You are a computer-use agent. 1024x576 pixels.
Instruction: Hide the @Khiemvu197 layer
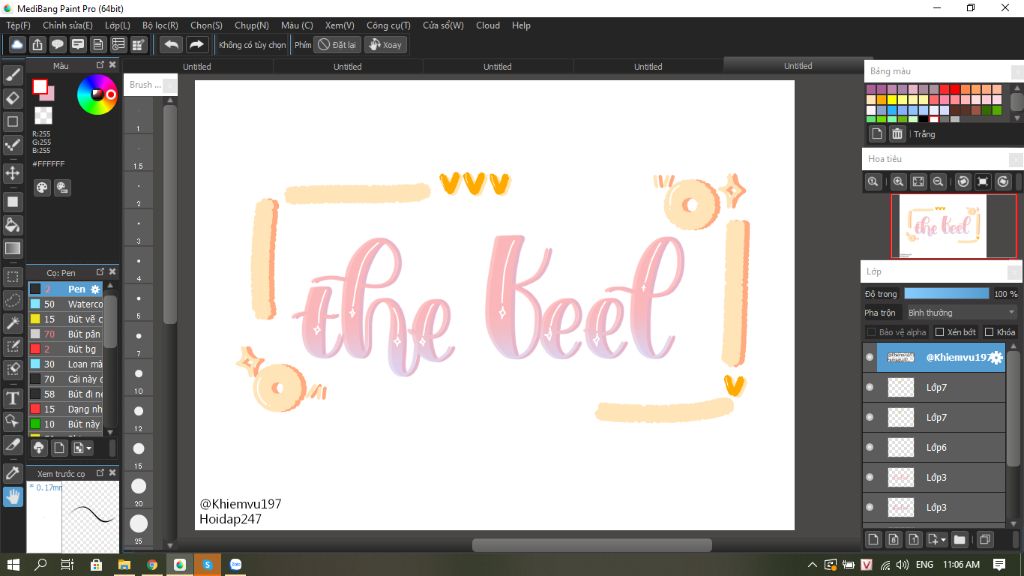pos(869,357)
